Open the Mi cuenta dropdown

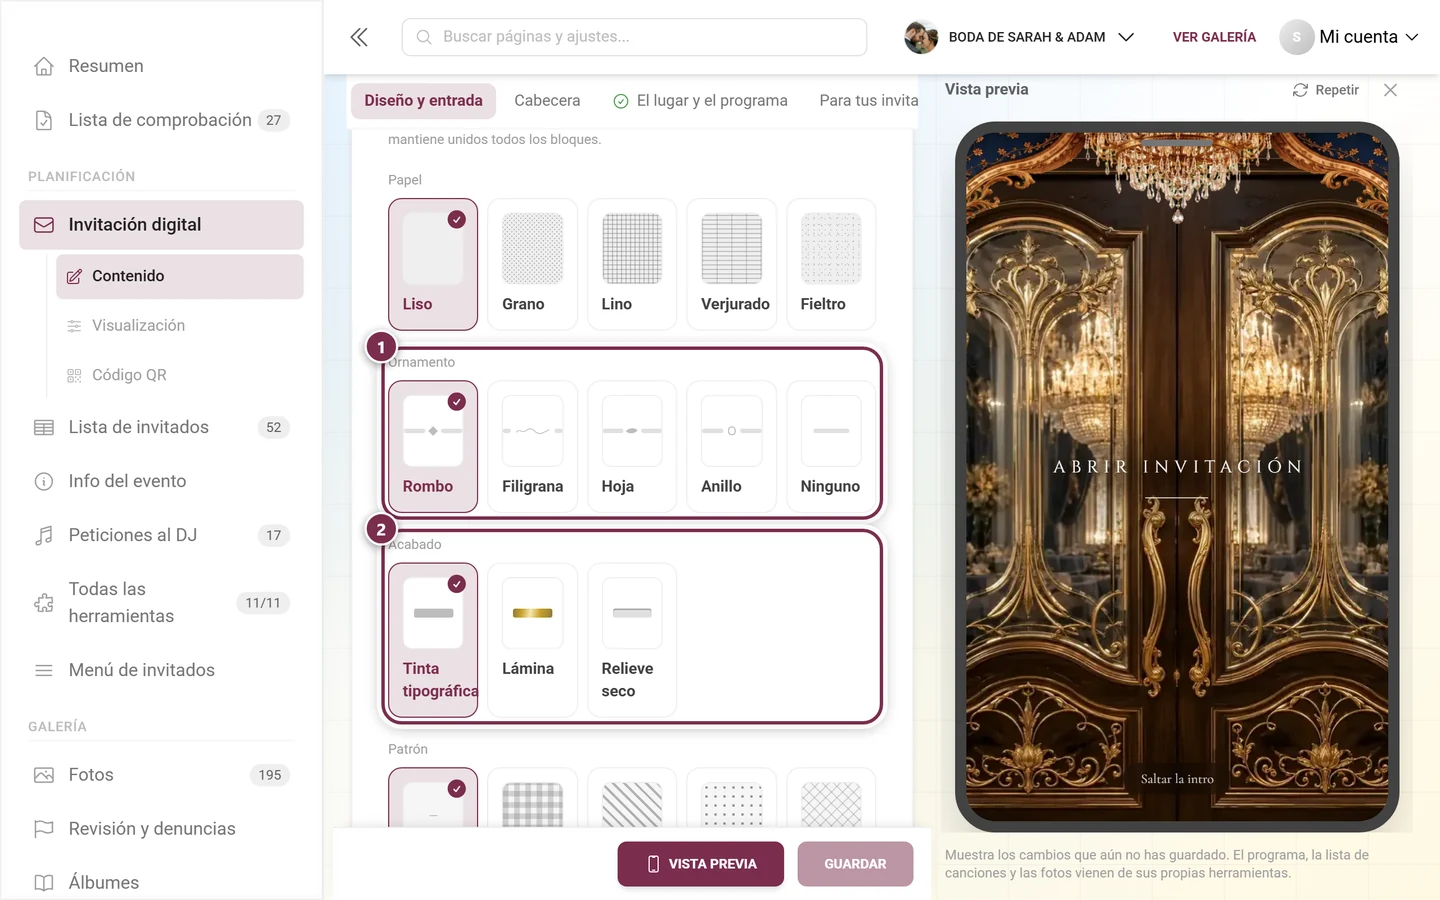pos(1350,37)
